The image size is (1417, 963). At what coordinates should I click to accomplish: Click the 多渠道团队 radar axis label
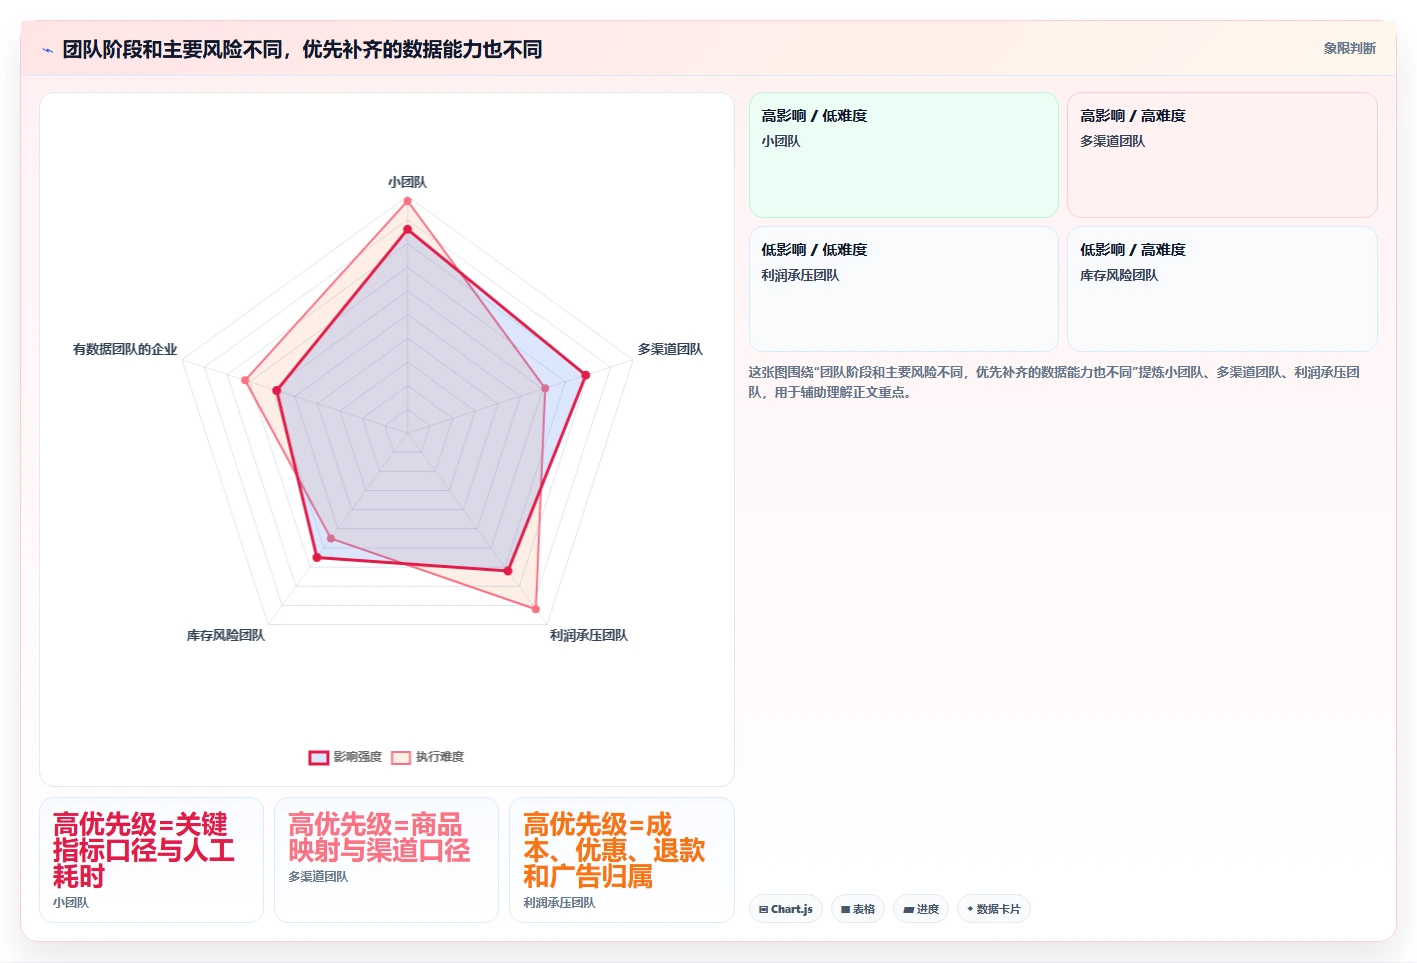coord(670,349)
